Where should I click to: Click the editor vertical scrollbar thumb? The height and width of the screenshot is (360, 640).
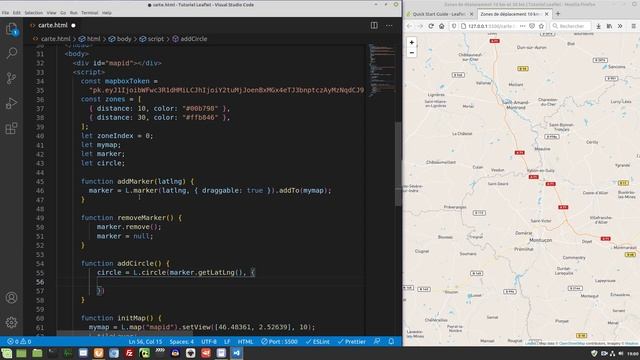(398, 164)
